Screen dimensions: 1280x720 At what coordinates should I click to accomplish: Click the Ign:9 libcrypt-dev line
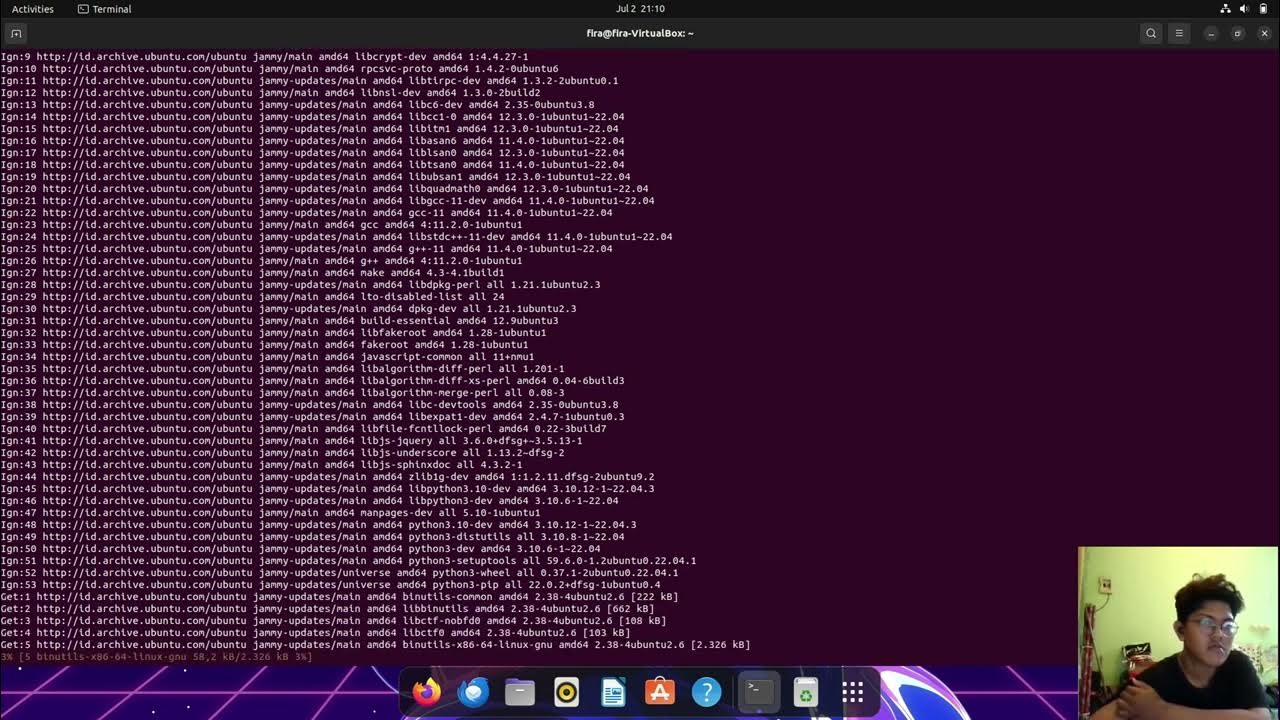265,57
